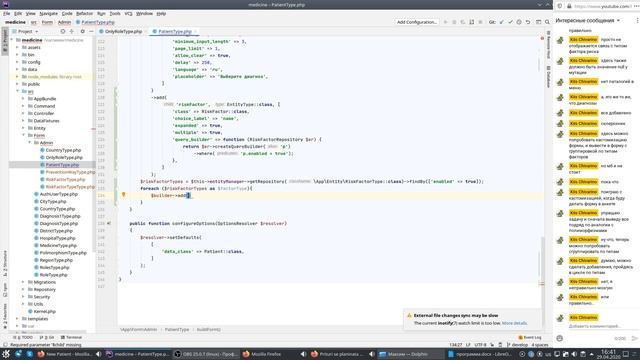Hide the Project panel with the minus icon

(91, 31)
